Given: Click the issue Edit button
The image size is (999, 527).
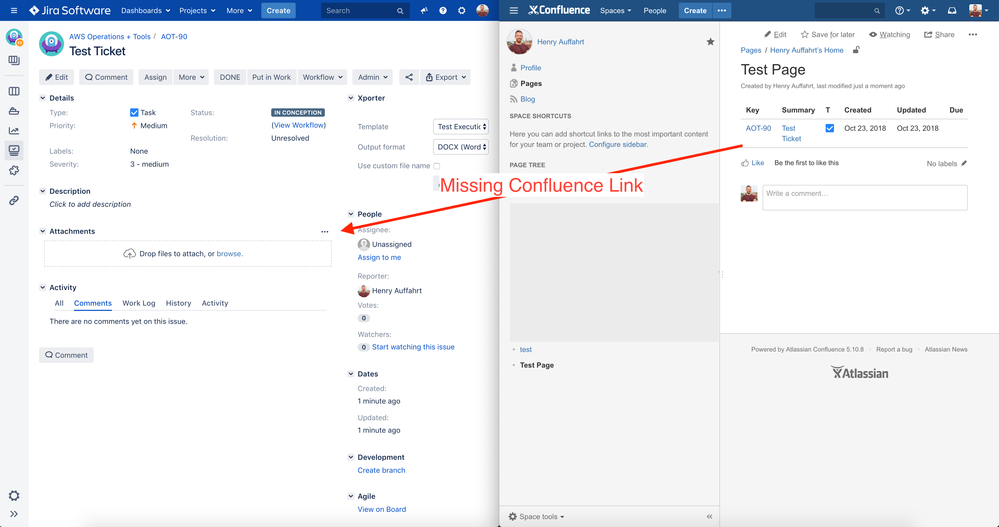Looking at the screenshot, I should click(x=56, y=77).
